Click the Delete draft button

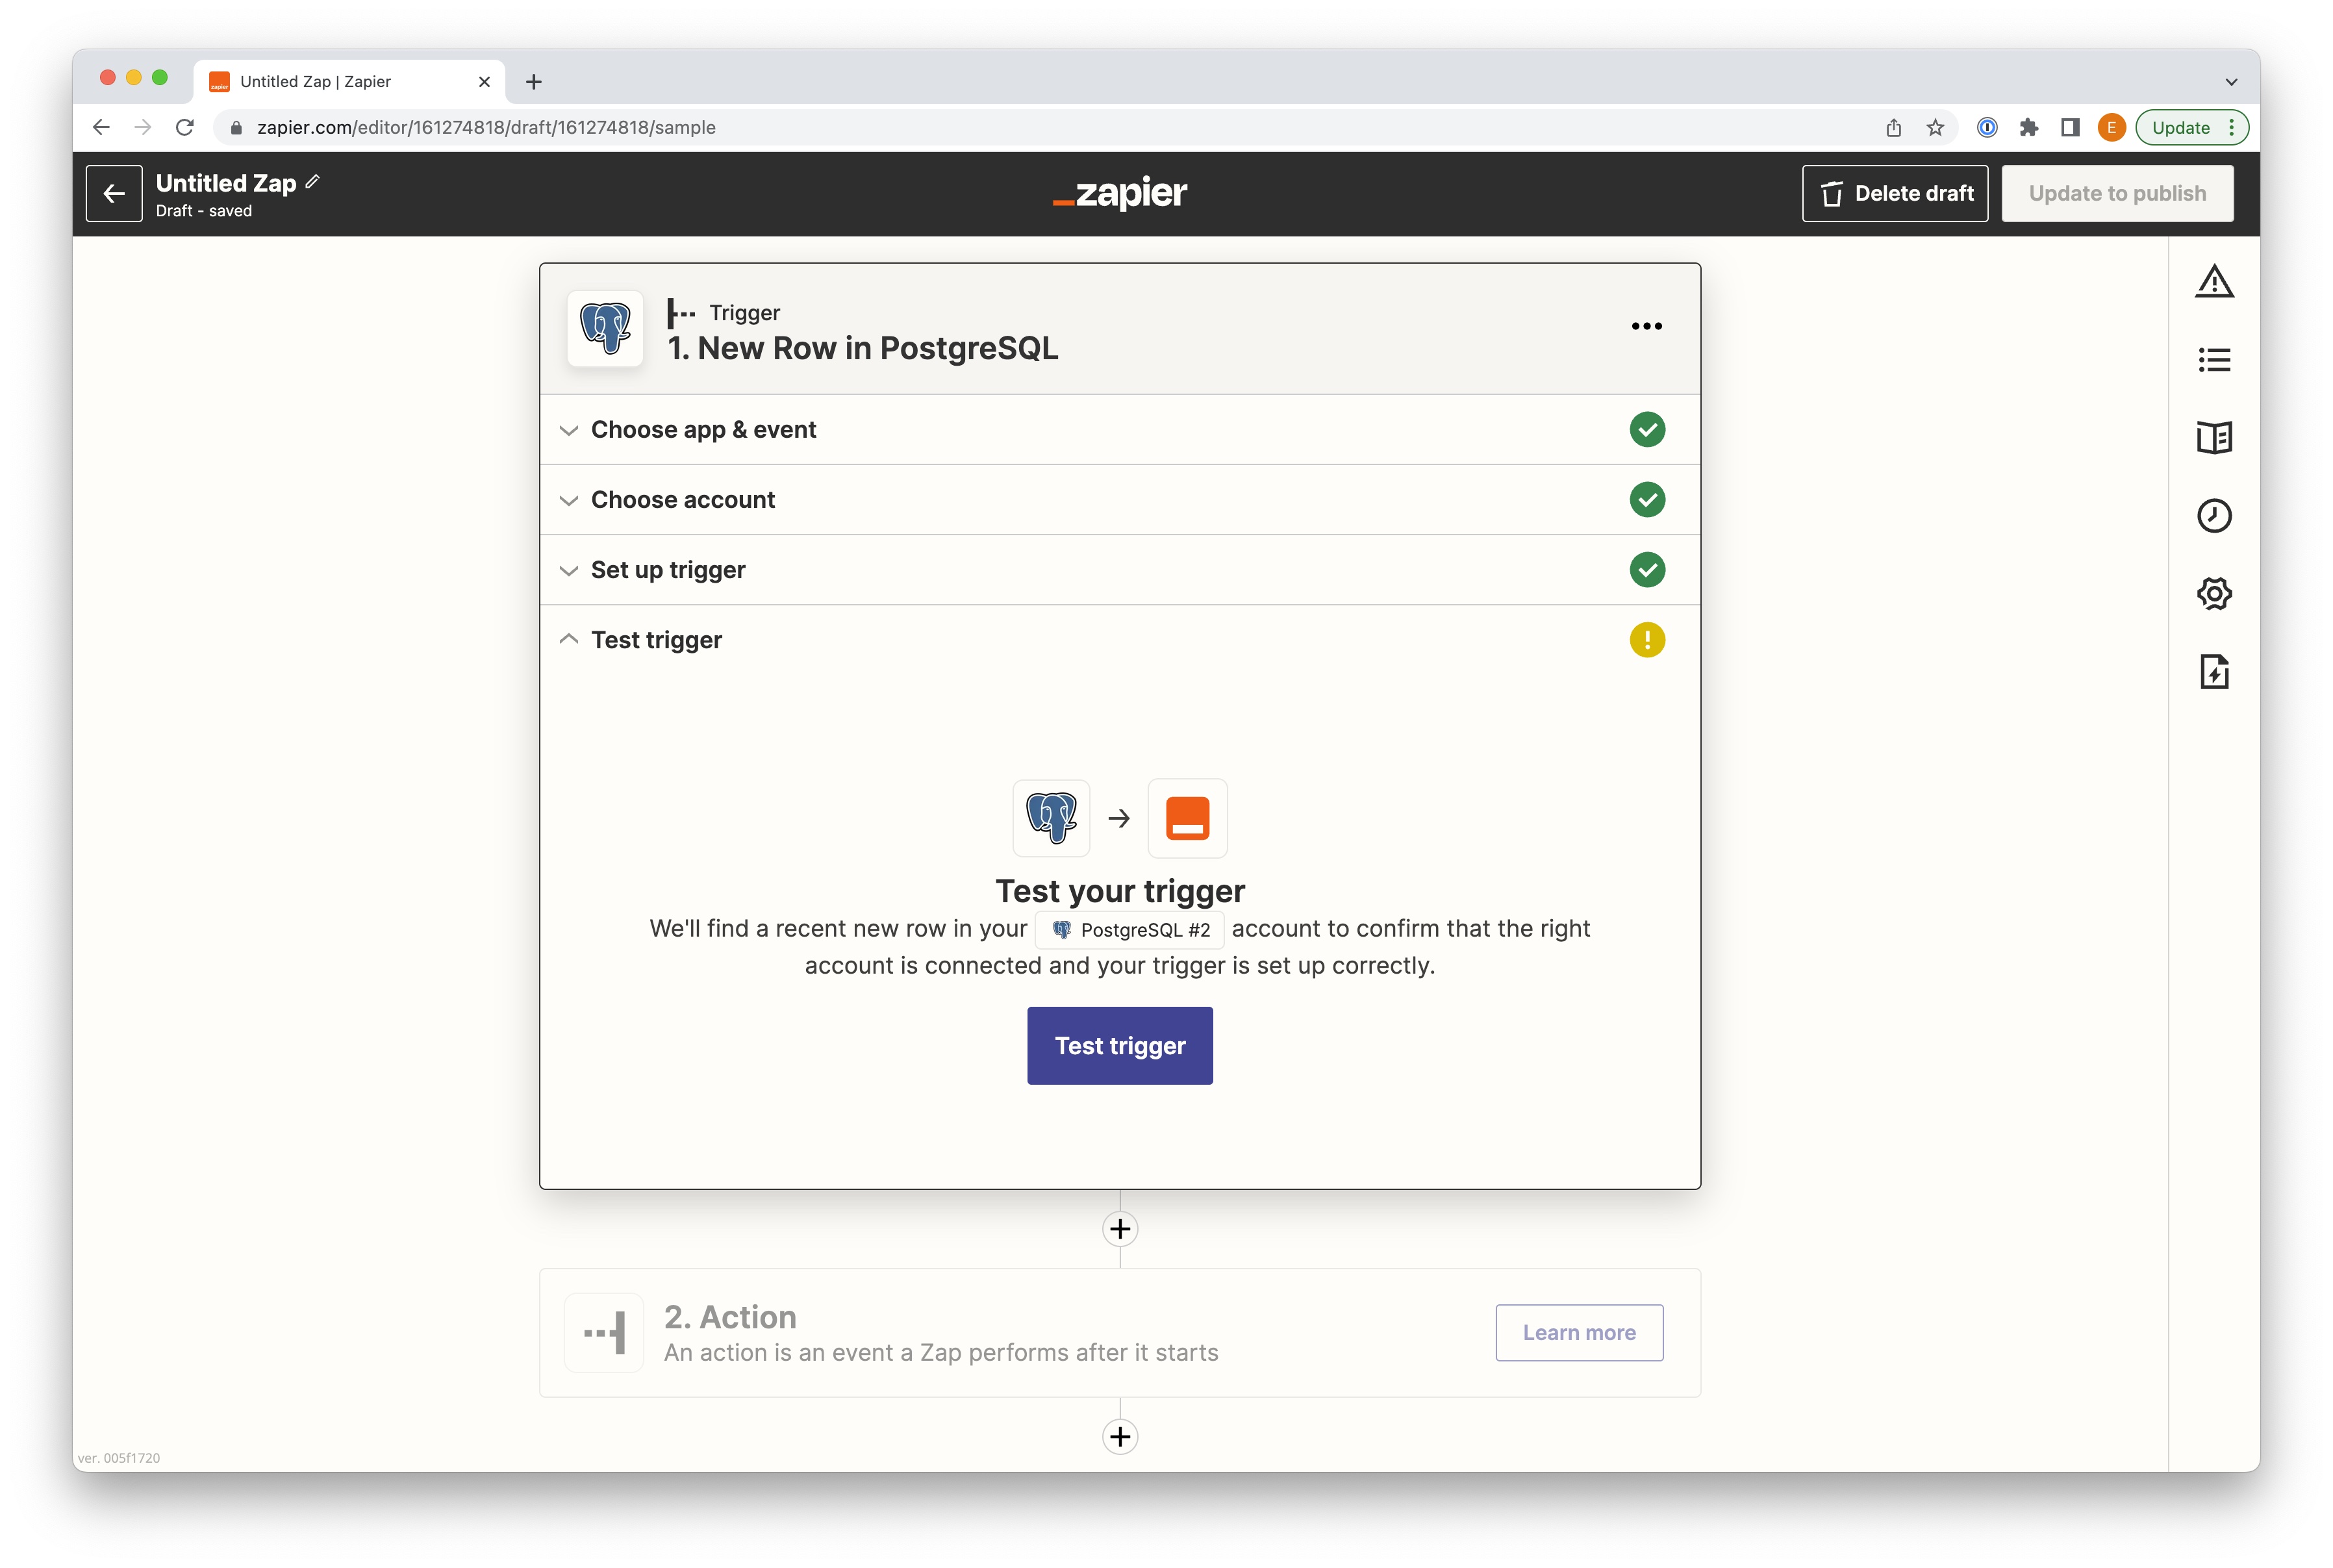1894,193
